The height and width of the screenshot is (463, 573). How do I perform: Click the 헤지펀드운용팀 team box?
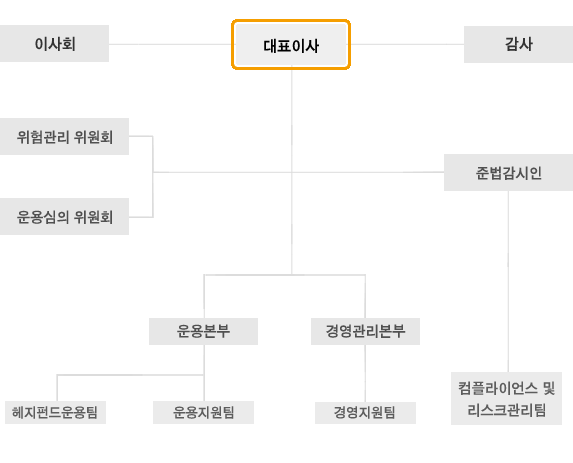55,412
